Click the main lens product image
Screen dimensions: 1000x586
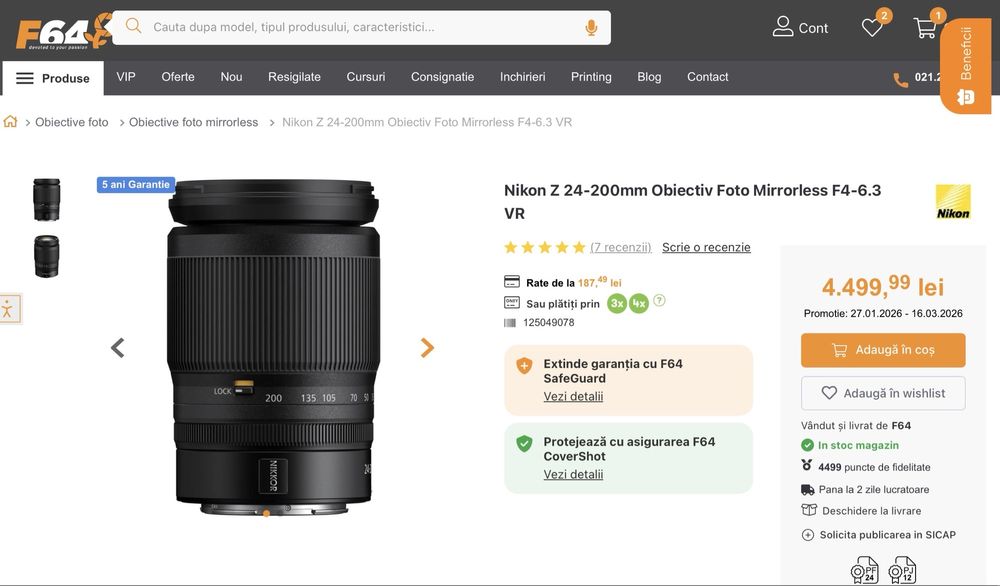point(273,348)
